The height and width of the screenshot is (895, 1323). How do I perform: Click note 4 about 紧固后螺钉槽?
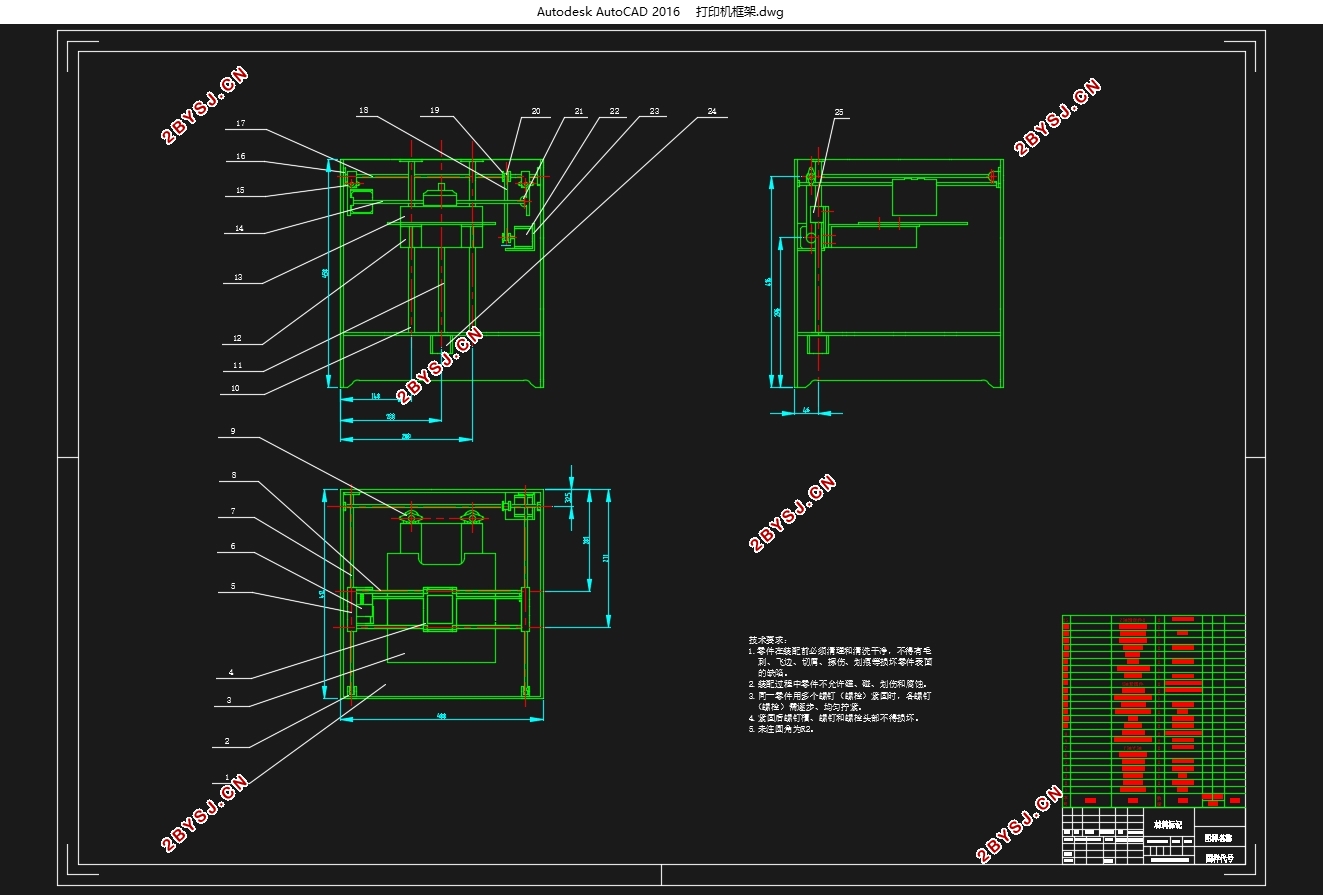[834, 718]
